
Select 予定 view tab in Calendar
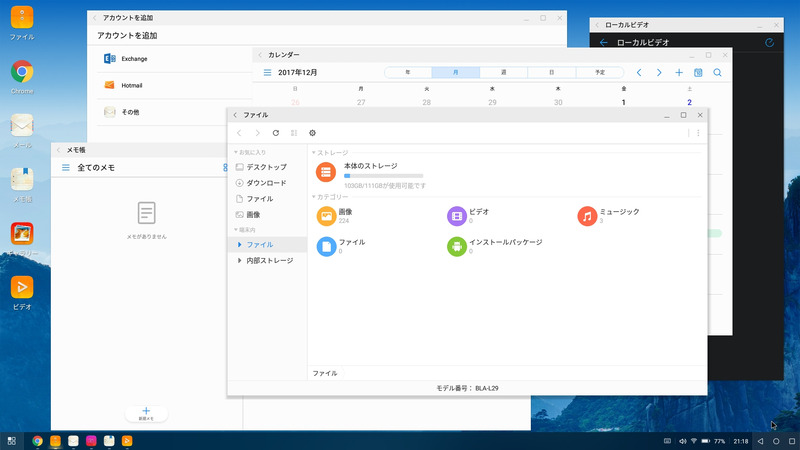(600, 72)
